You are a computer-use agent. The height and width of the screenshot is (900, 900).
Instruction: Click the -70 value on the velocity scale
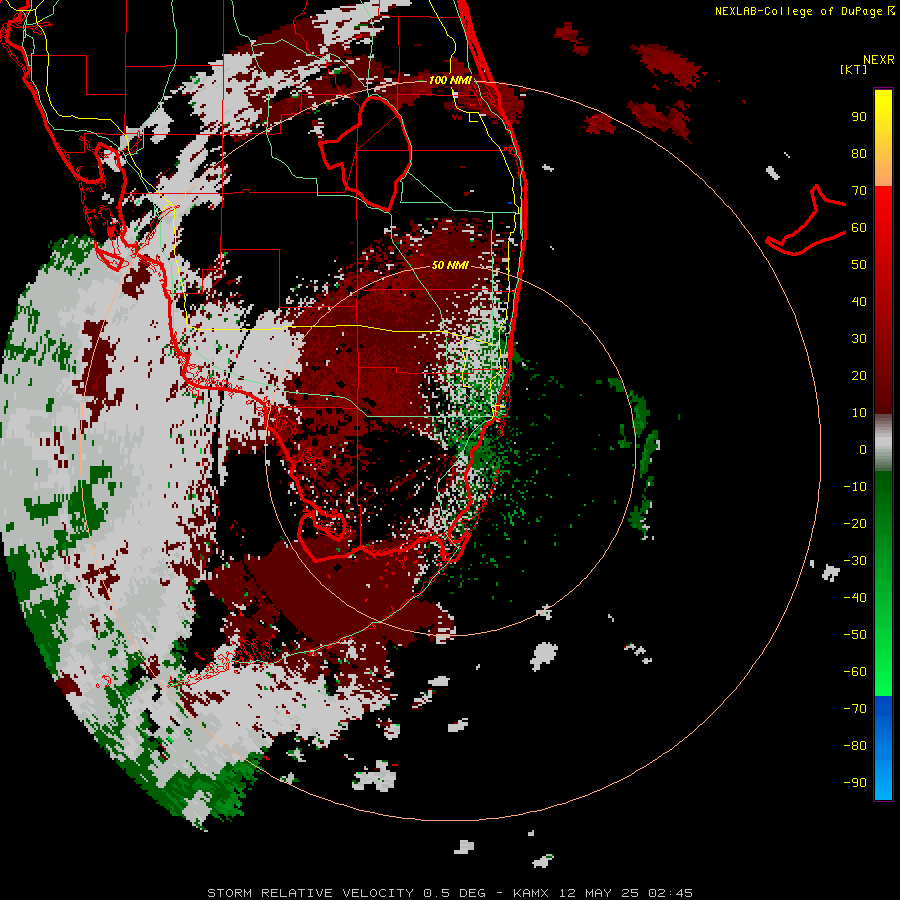(855, 708)
